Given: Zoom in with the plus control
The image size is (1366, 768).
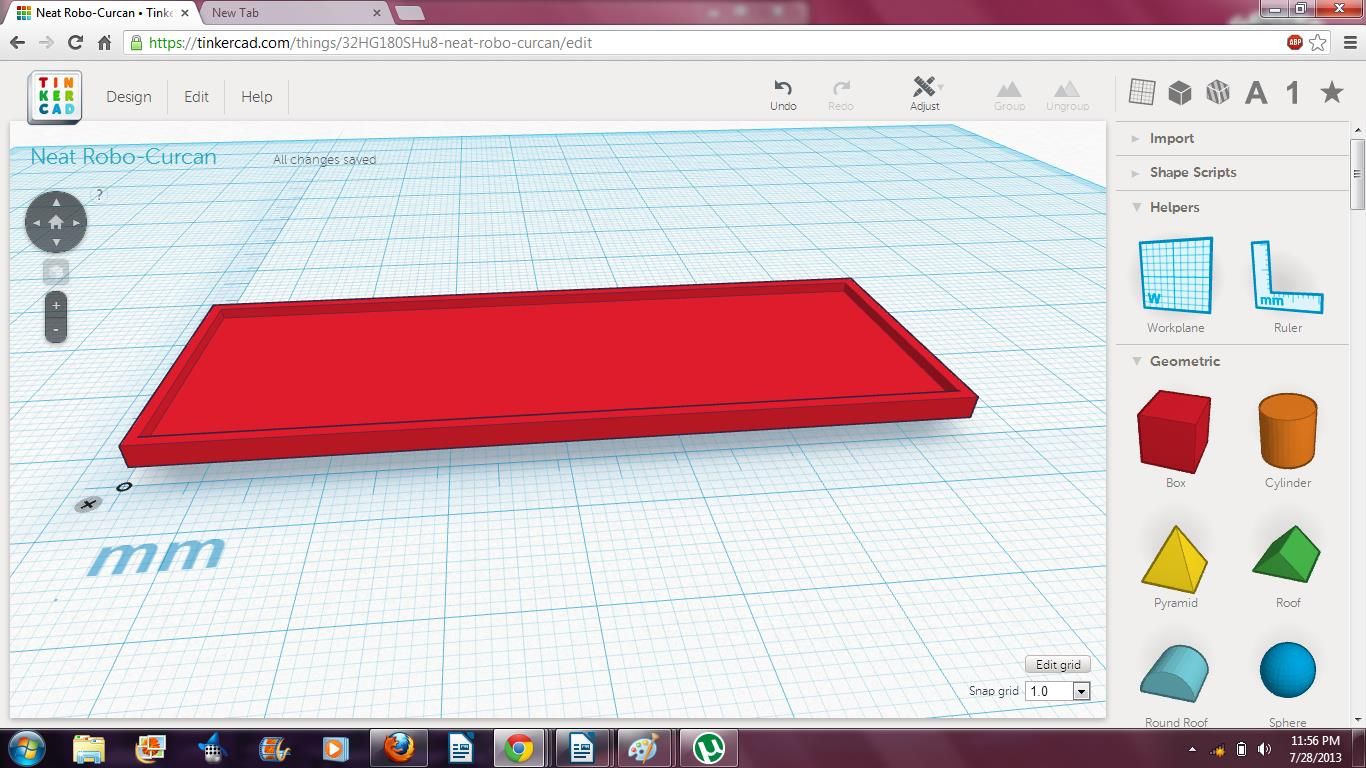Looking at the screenshot, I should [x=56, y=304].
